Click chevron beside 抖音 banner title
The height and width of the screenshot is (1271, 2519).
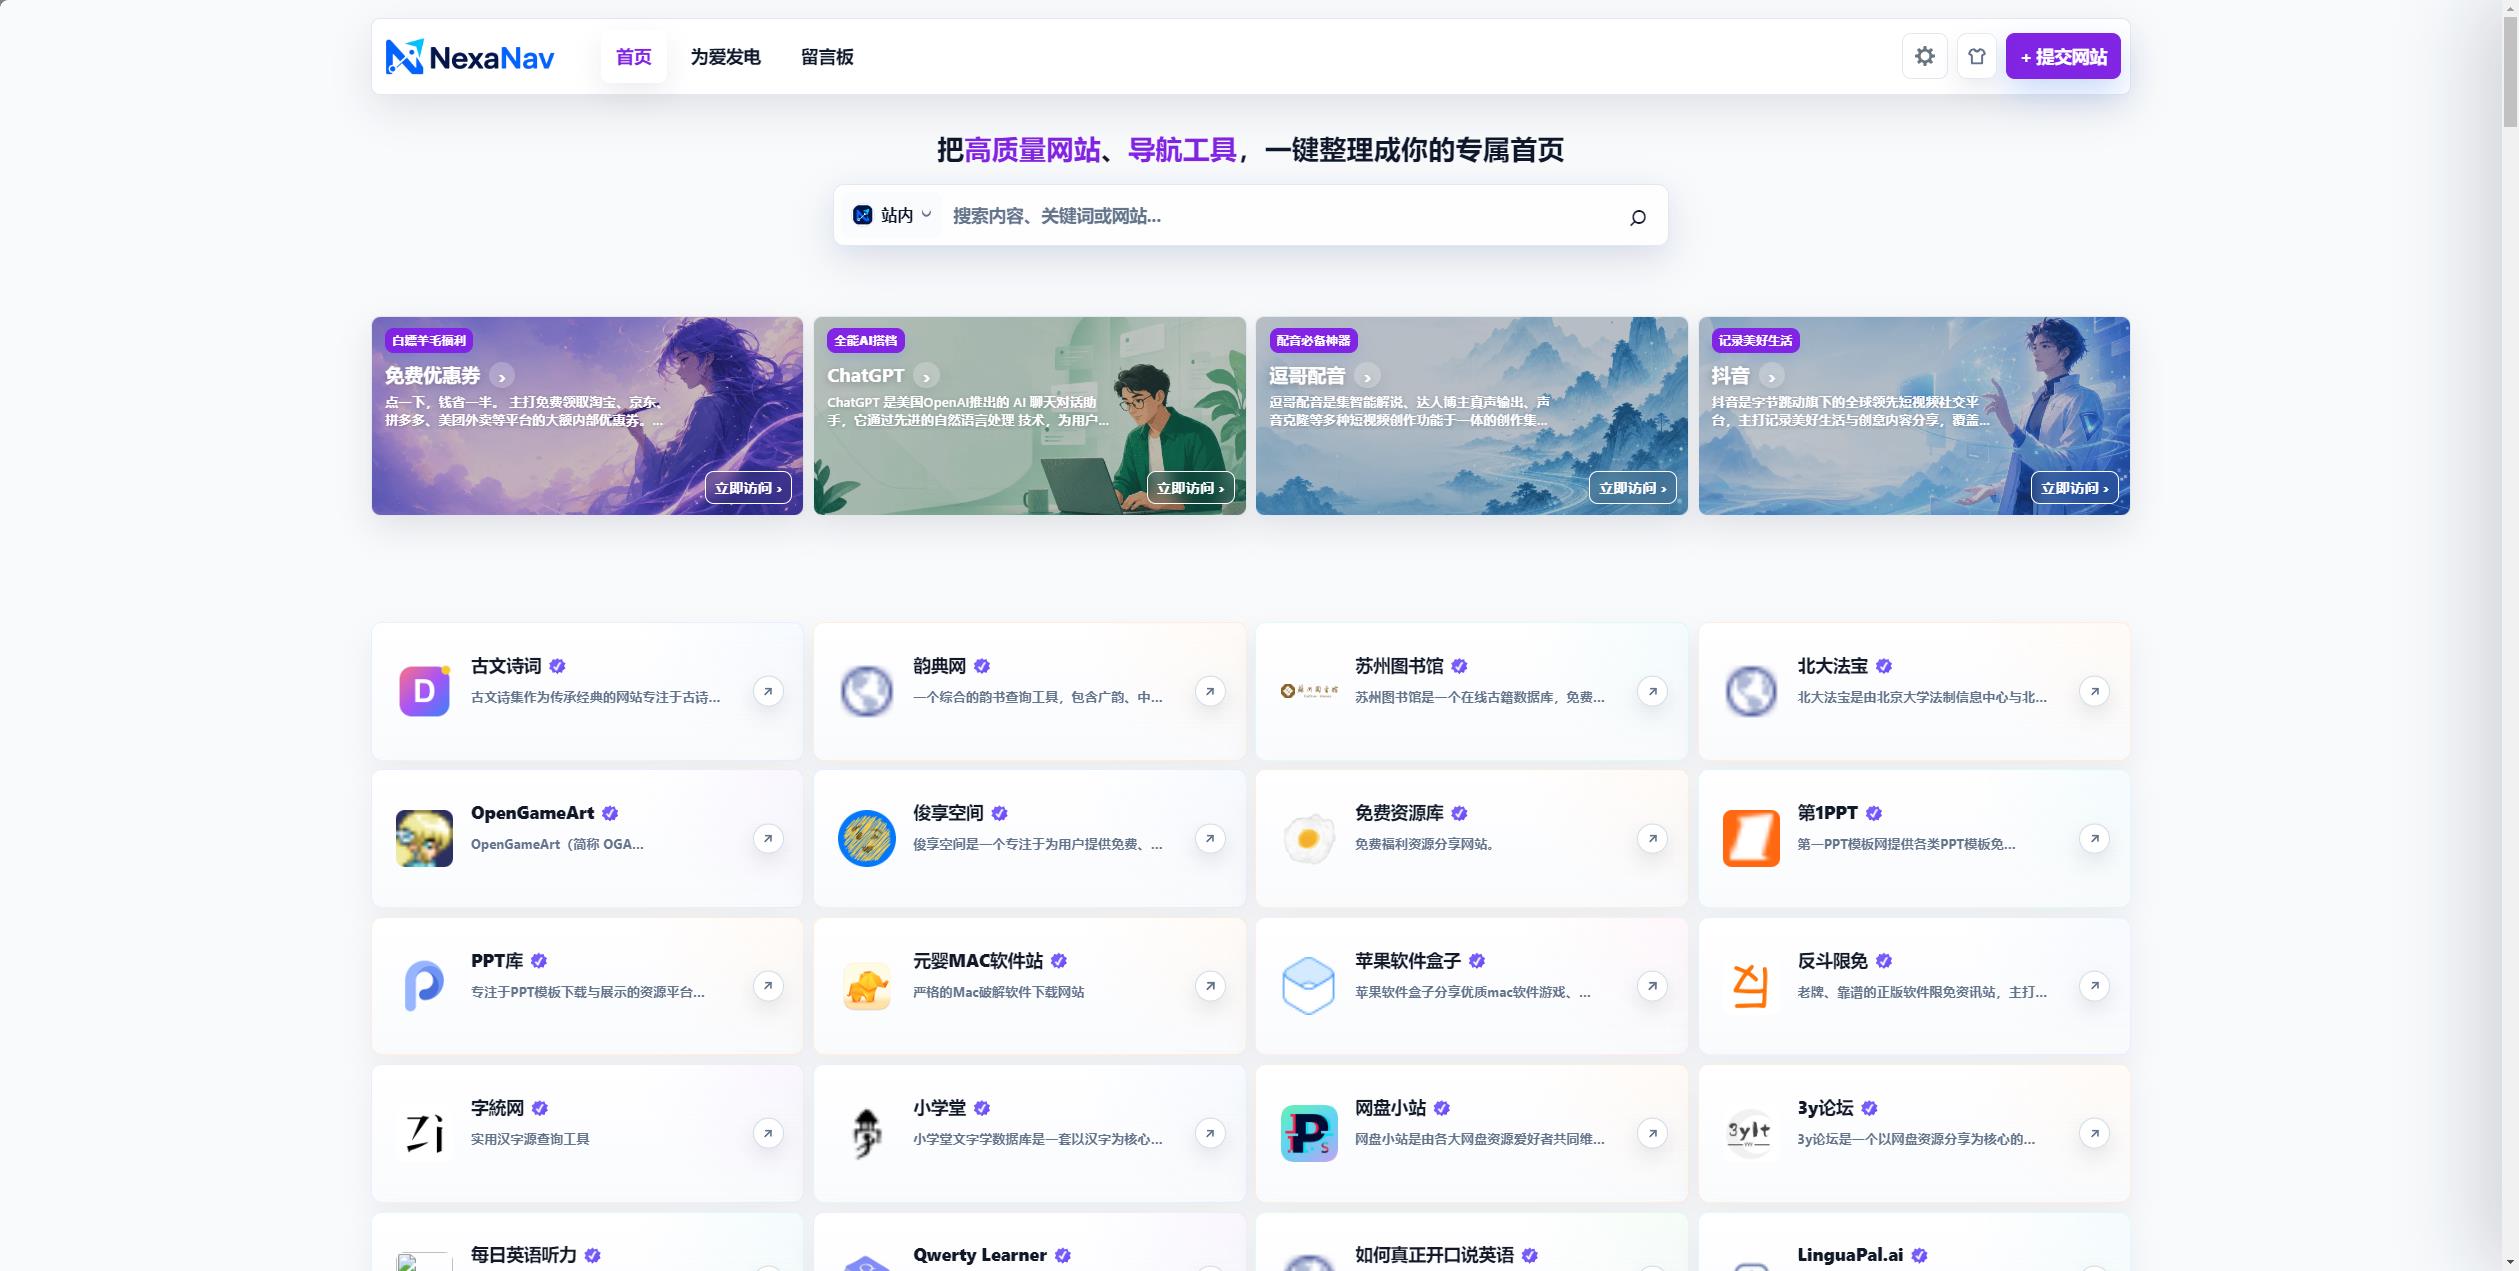[1772, 376]
